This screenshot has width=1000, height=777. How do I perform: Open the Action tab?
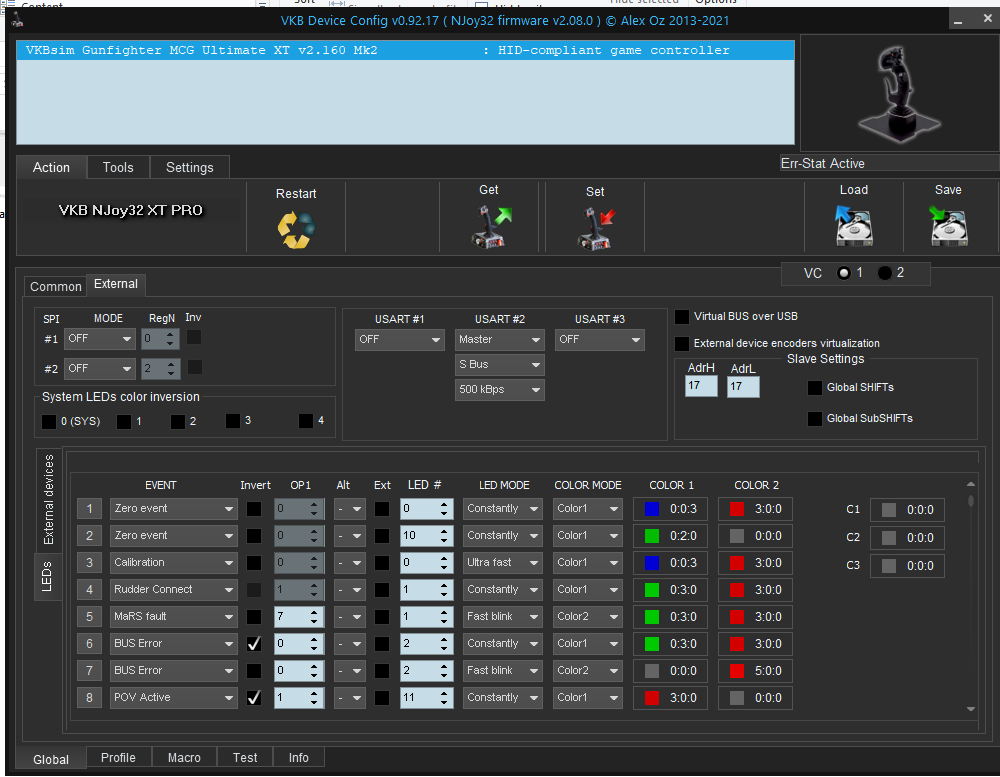point(51,167)
